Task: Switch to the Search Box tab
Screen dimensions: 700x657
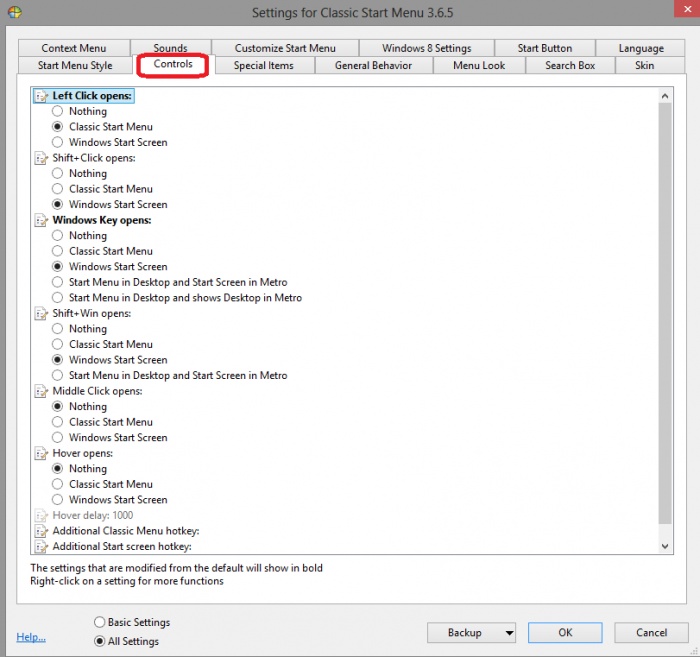Action: [x=570, y=66]
